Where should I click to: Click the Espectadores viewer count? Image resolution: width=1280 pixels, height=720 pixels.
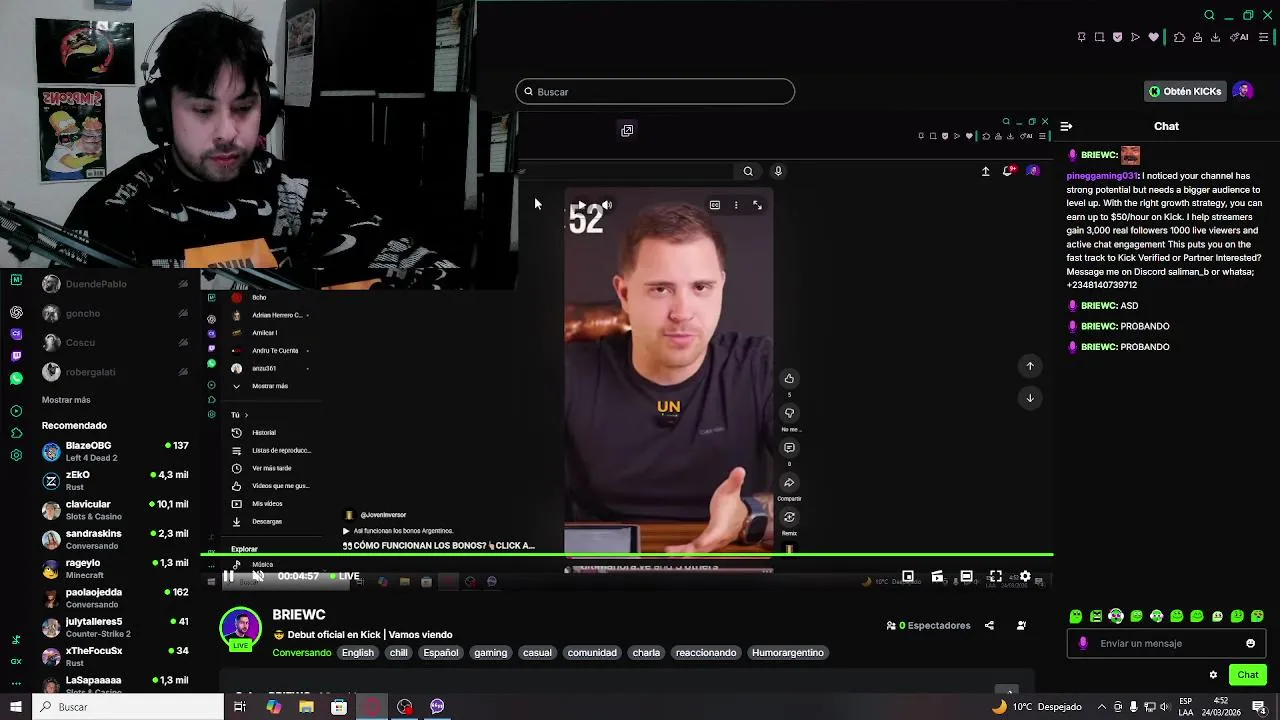928,626
